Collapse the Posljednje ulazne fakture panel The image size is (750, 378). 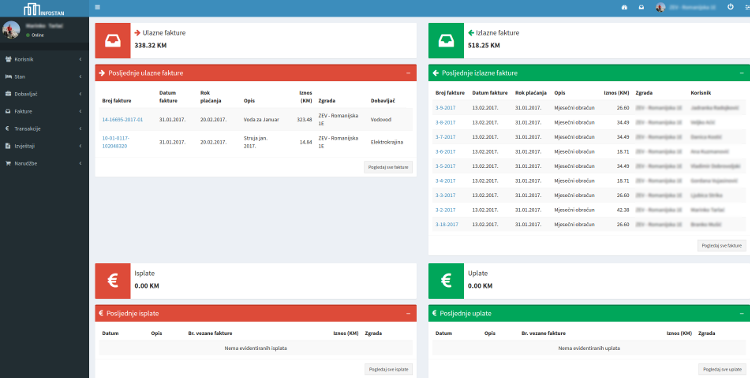pyautogui.click(x=408, y=73)
